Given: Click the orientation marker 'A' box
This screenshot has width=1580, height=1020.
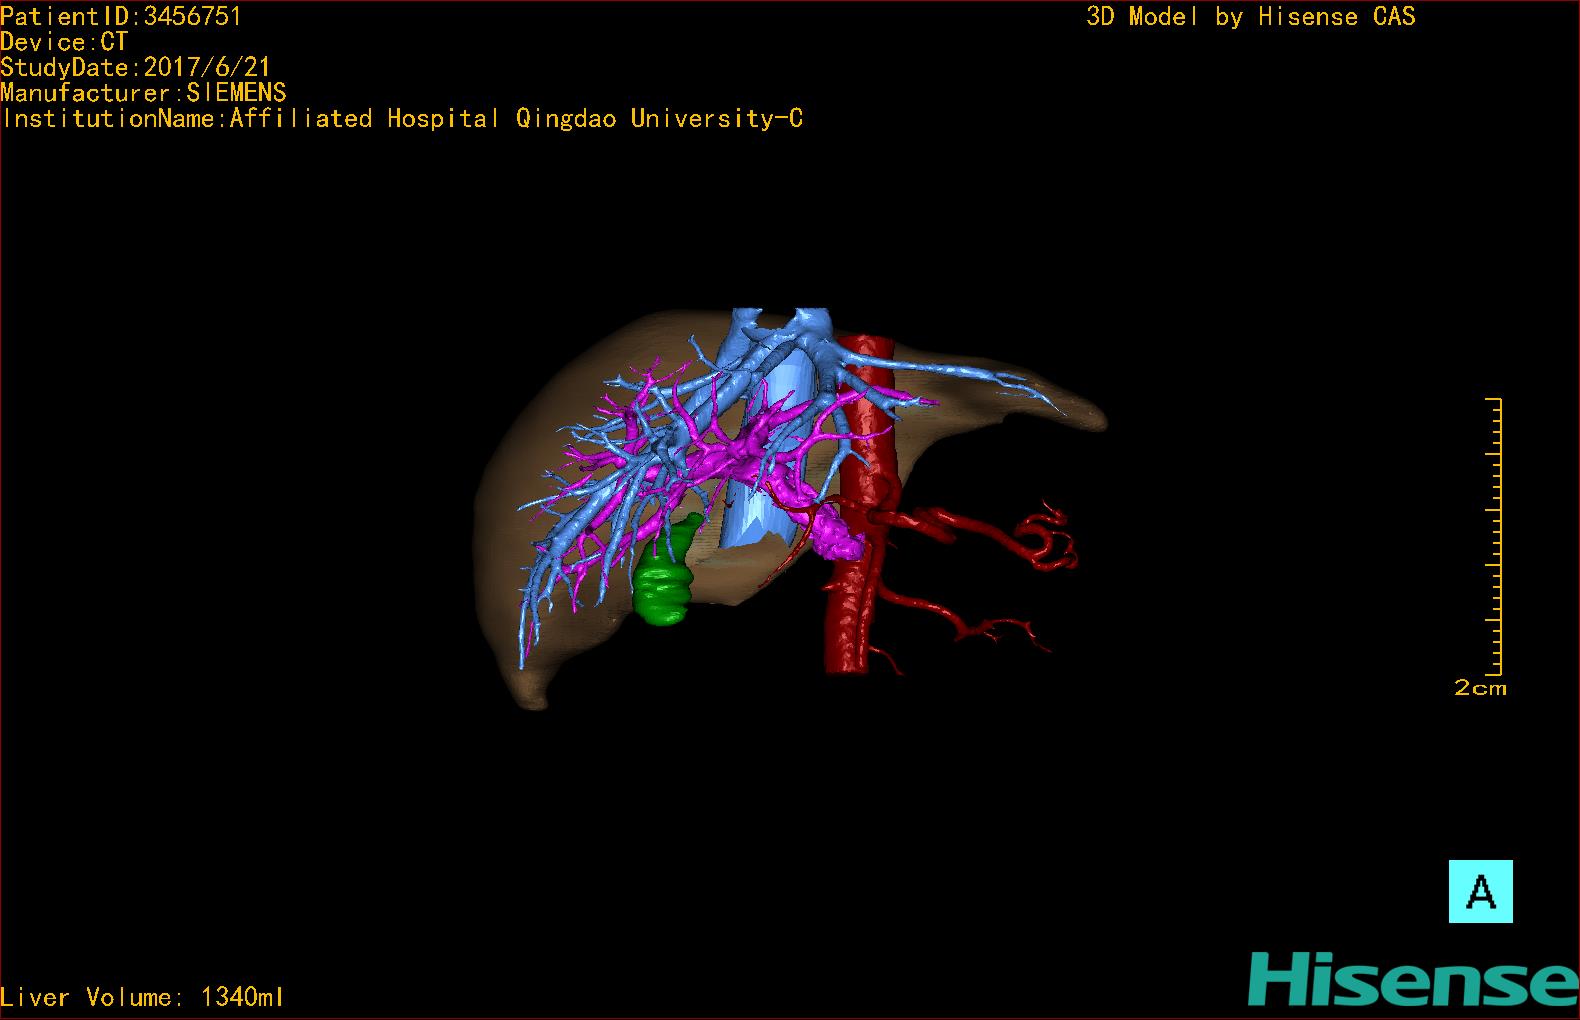Looking at the screenshot, I should [1480, 891].
